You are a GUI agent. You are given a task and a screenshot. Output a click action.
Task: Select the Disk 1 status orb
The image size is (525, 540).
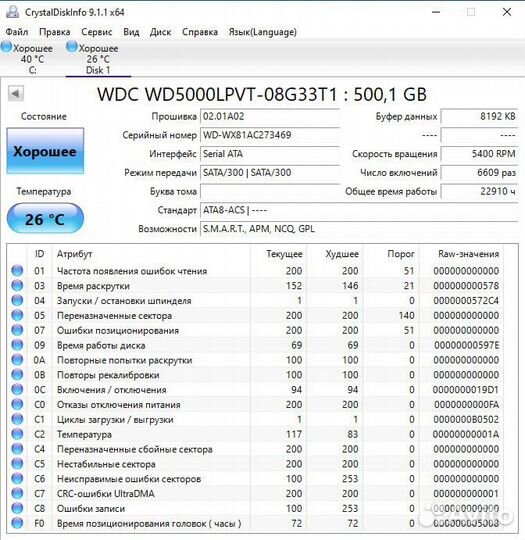click(x=72, y=47)
